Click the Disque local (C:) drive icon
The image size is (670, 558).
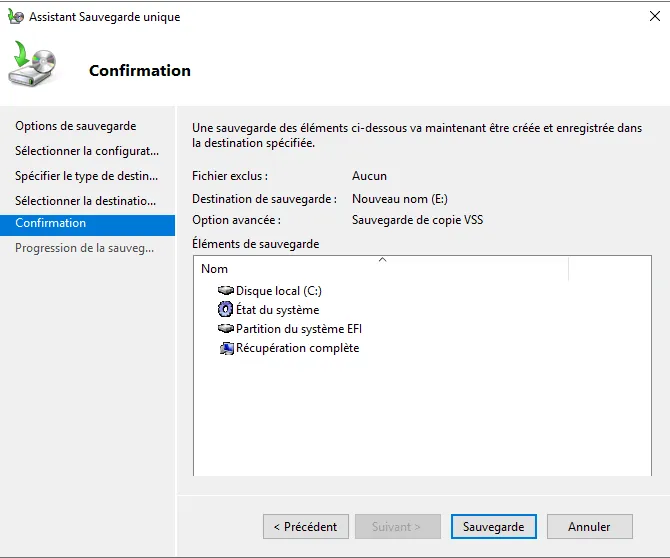click(x=226, y=291)
